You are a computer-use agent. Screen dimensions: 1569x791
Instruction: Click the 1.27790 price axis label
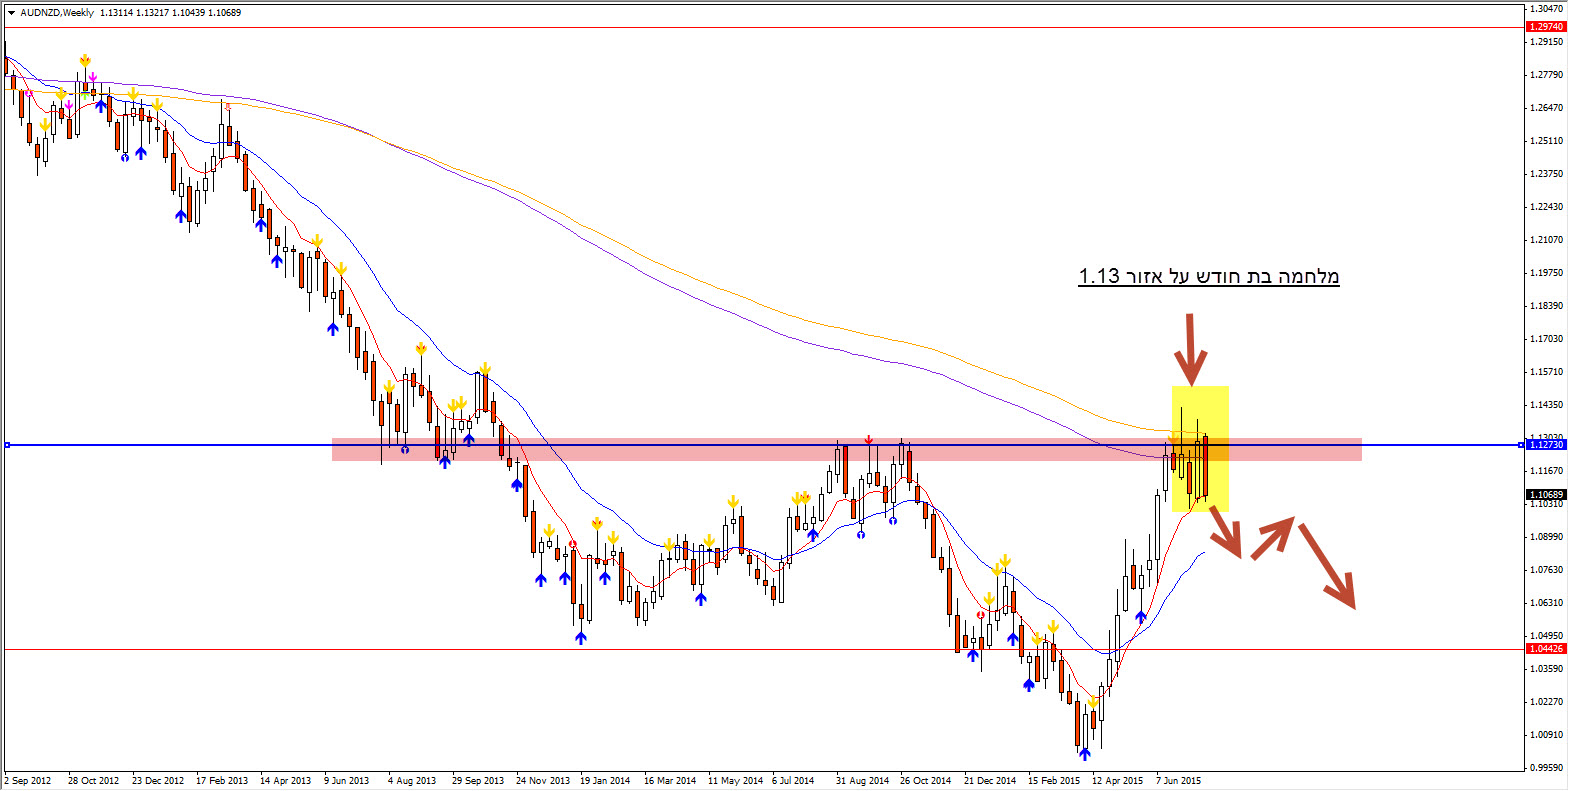[1546, 74]
